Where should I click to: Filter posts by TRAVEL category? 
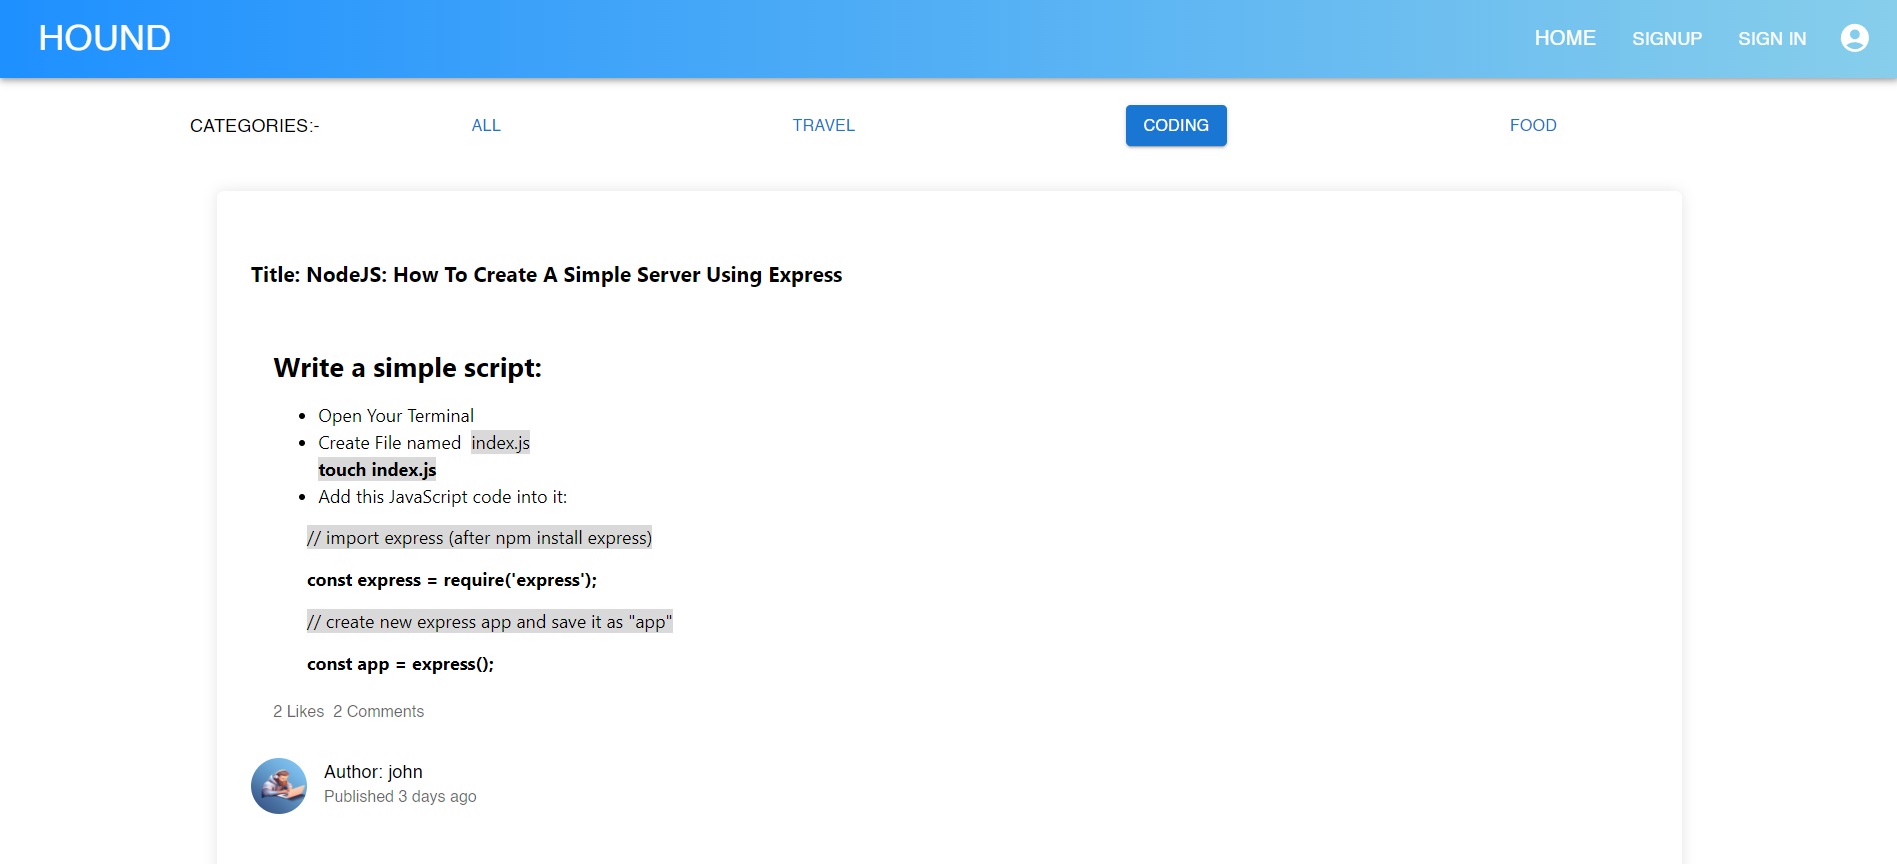(823, 126)
